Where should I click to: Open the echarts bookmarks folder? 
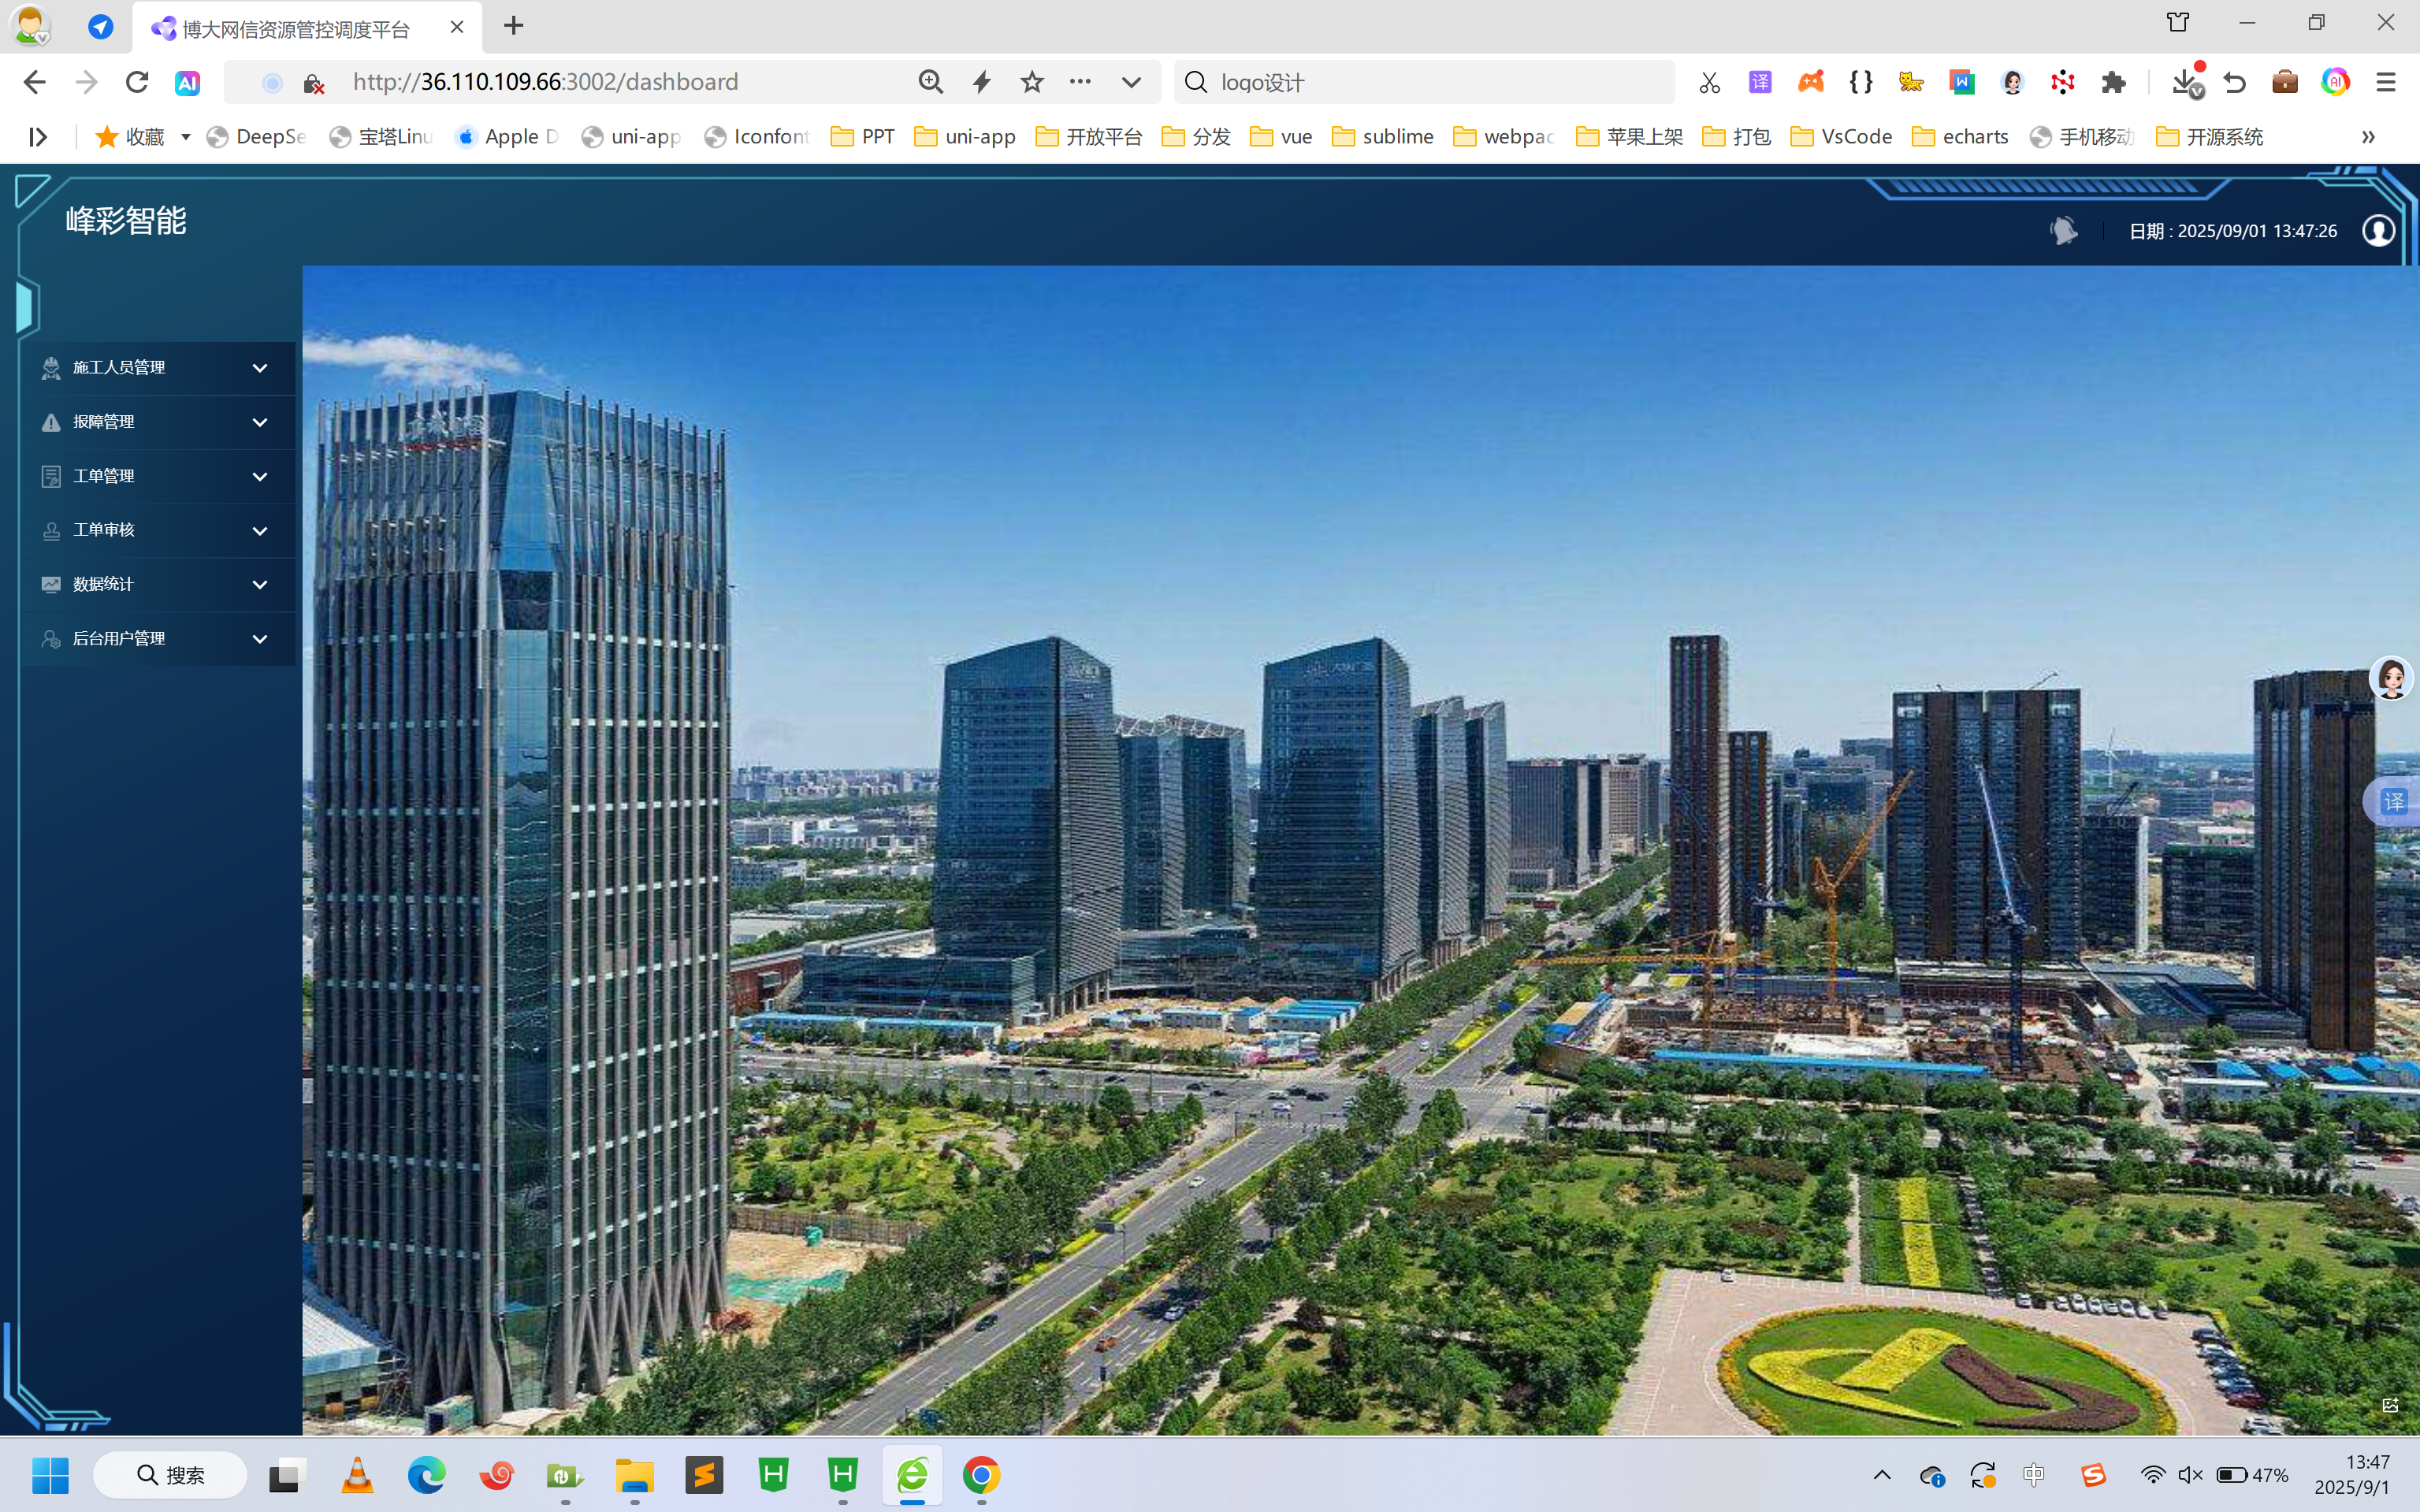coord(1960,137)
